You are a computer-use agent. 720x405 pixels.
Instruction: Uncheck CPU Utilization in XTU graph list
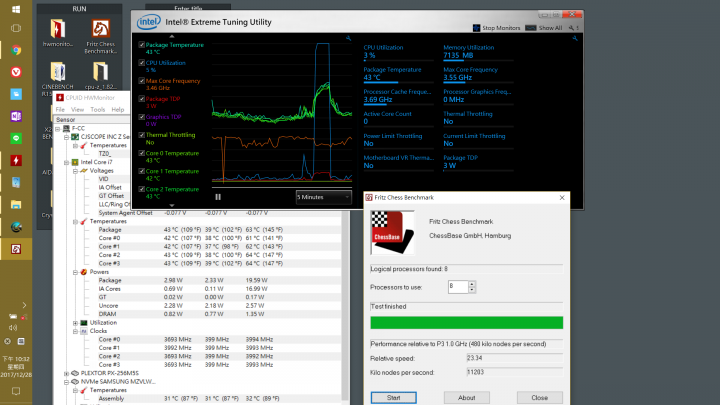[x=141, y=62]
